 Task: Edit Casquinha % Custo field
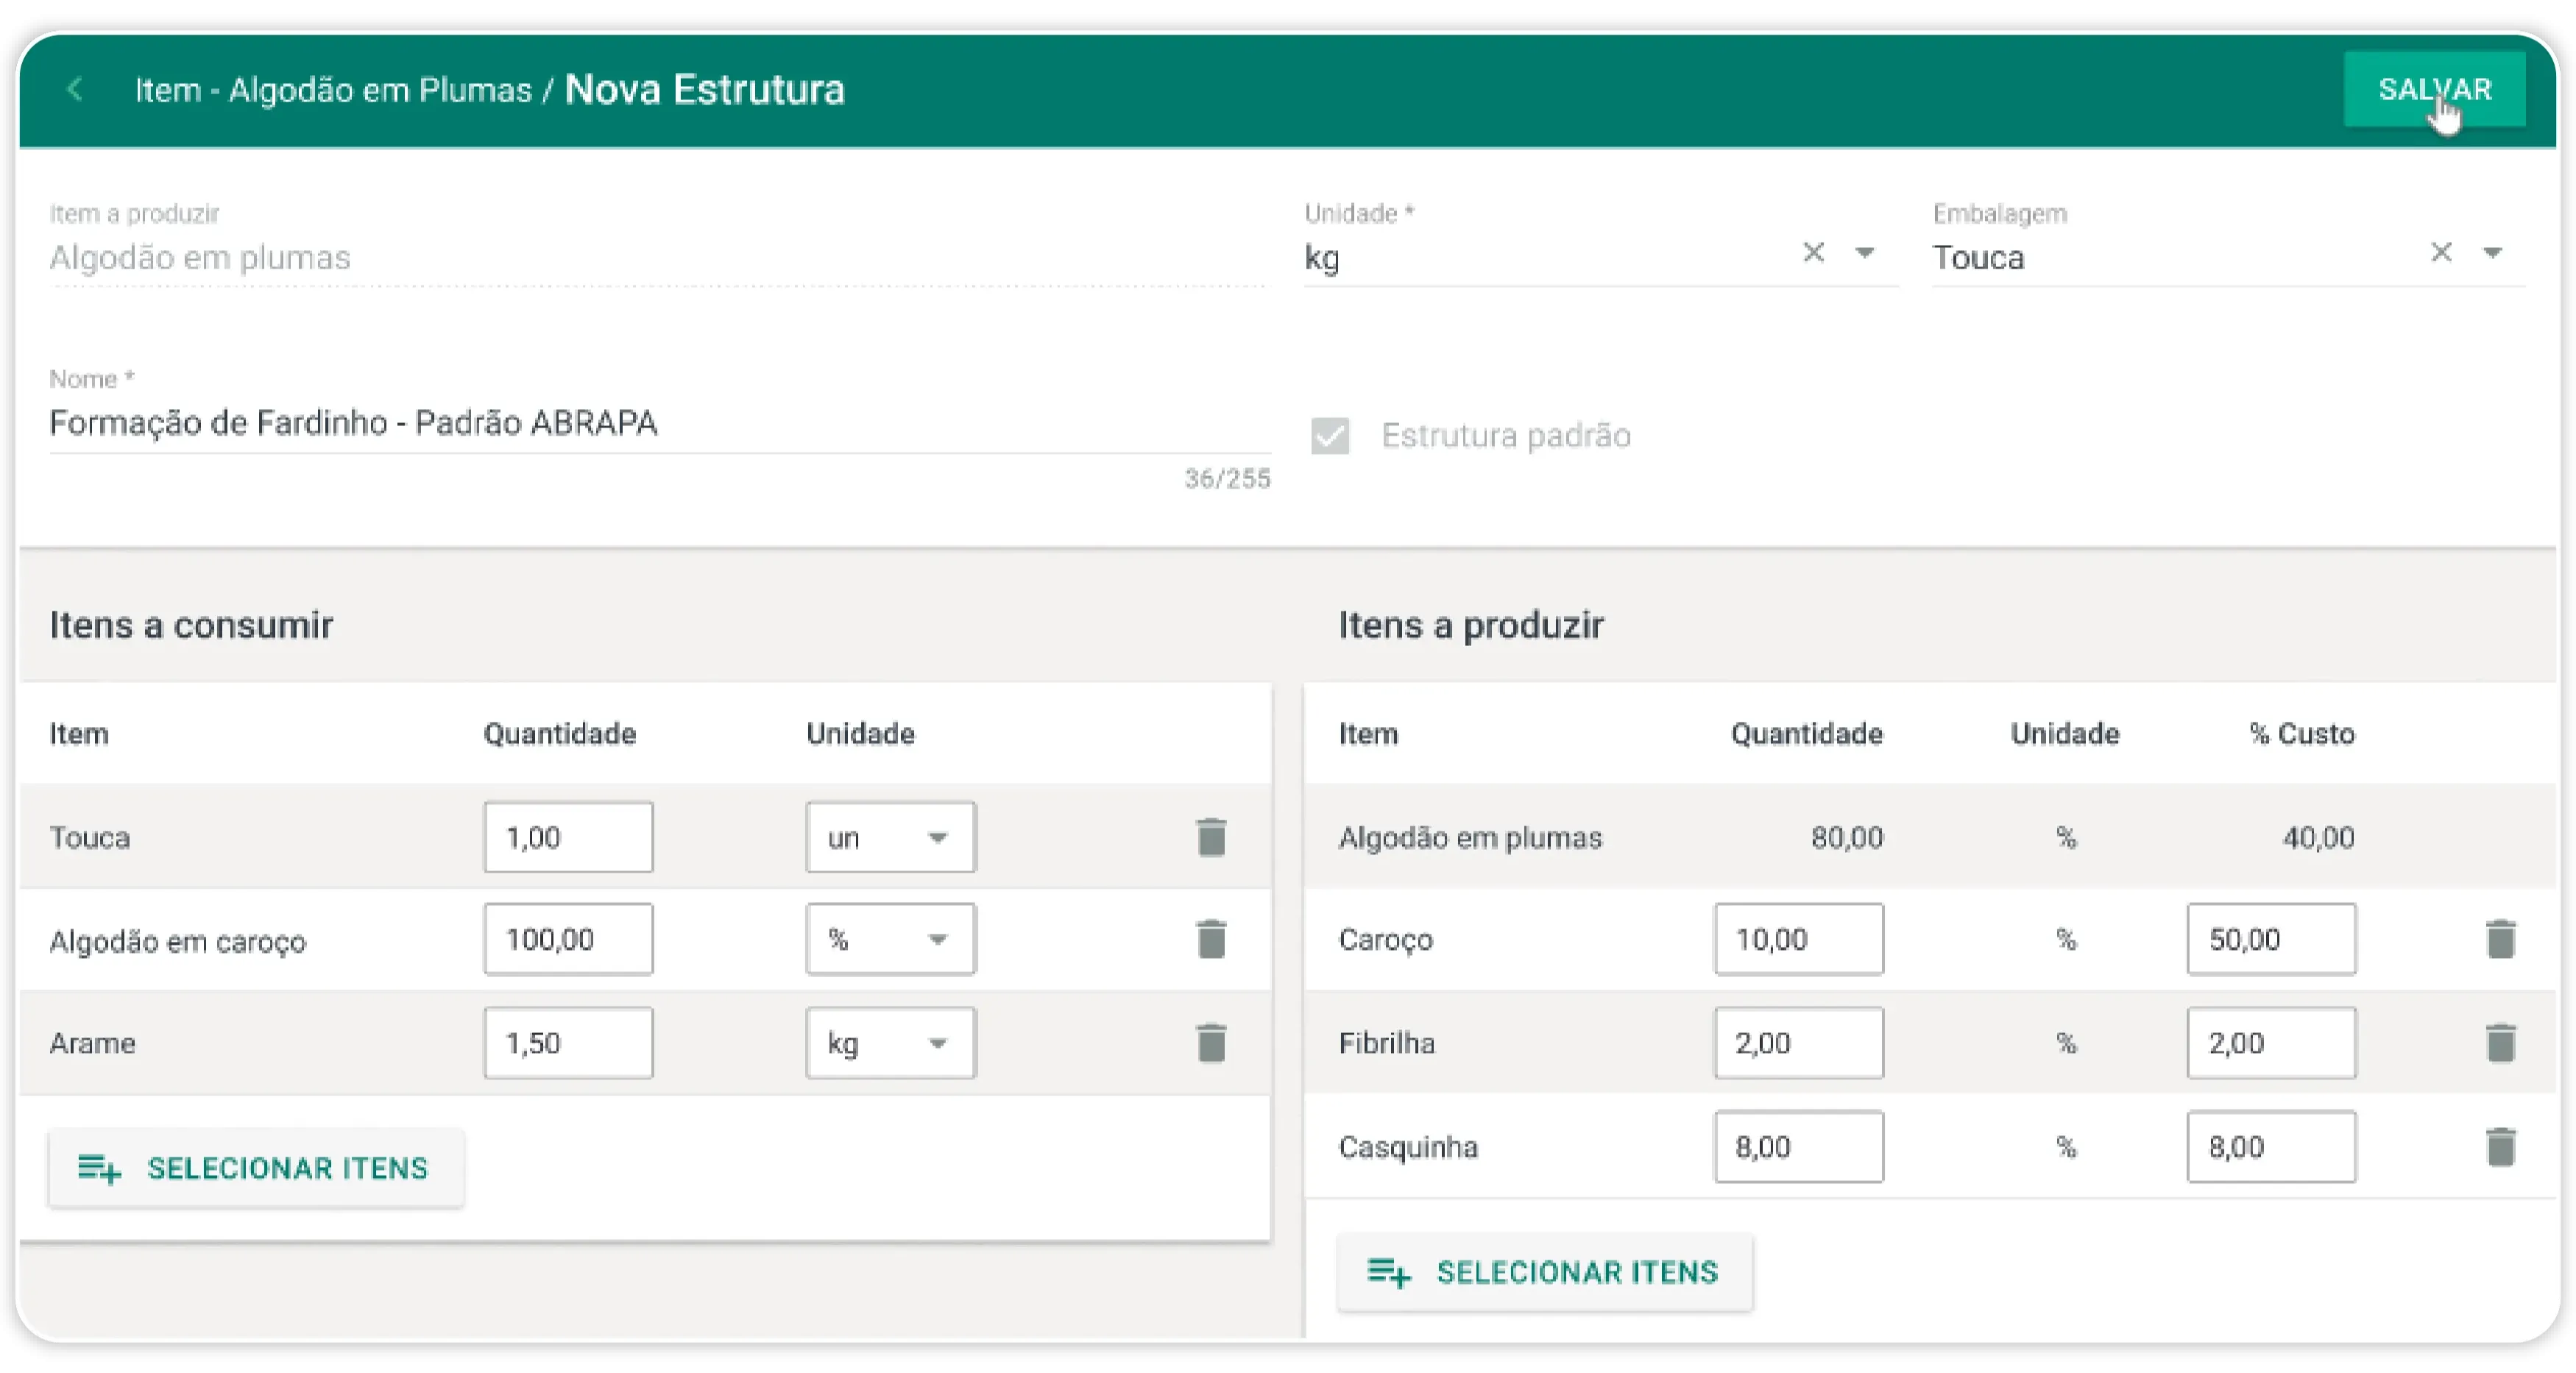click(x=2271, y=1147)
